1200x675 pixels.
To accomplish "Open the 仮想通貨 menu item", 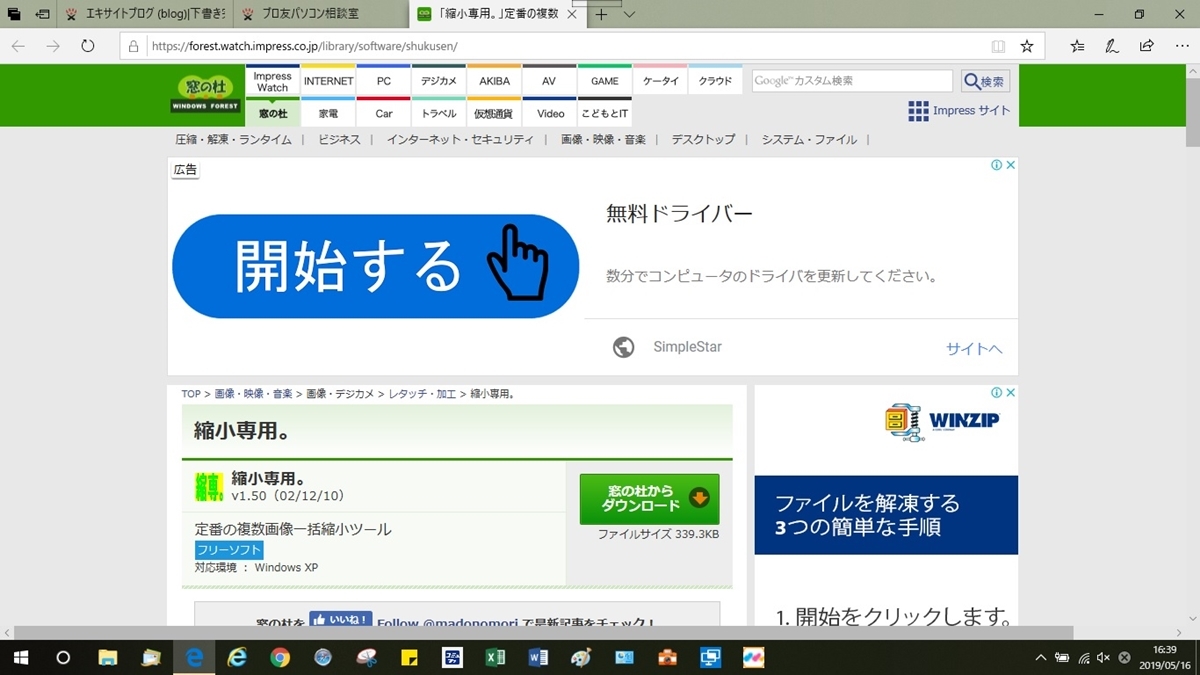I will tap(494, 113).
